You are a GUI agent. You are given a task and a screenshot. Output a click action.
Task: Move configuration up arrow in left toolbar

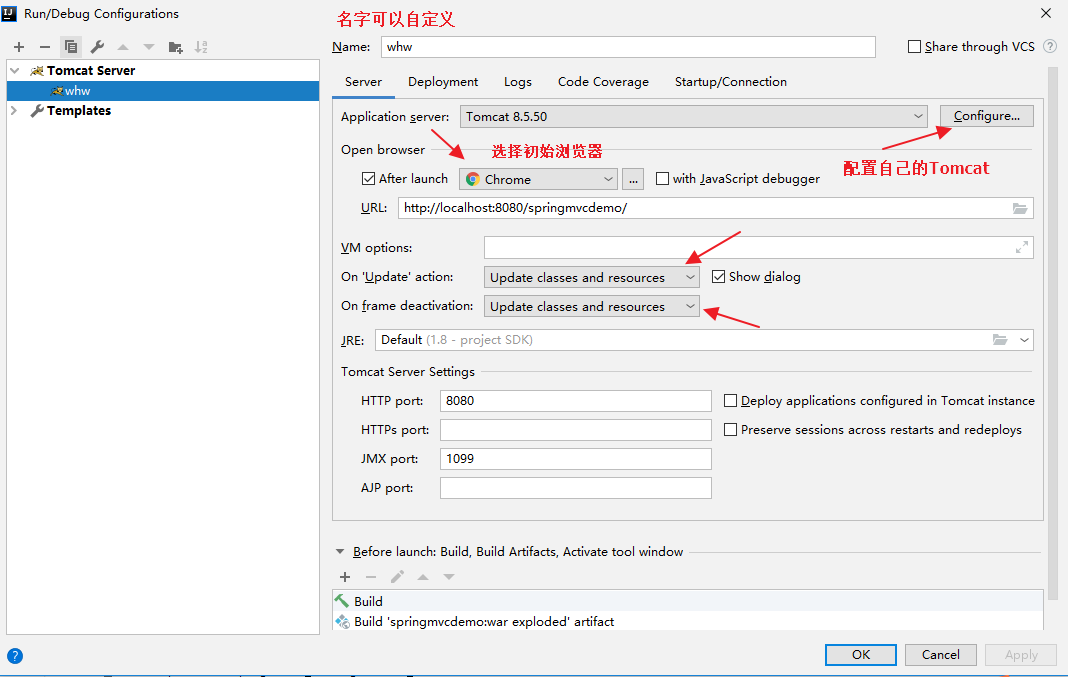pos(123,47)
